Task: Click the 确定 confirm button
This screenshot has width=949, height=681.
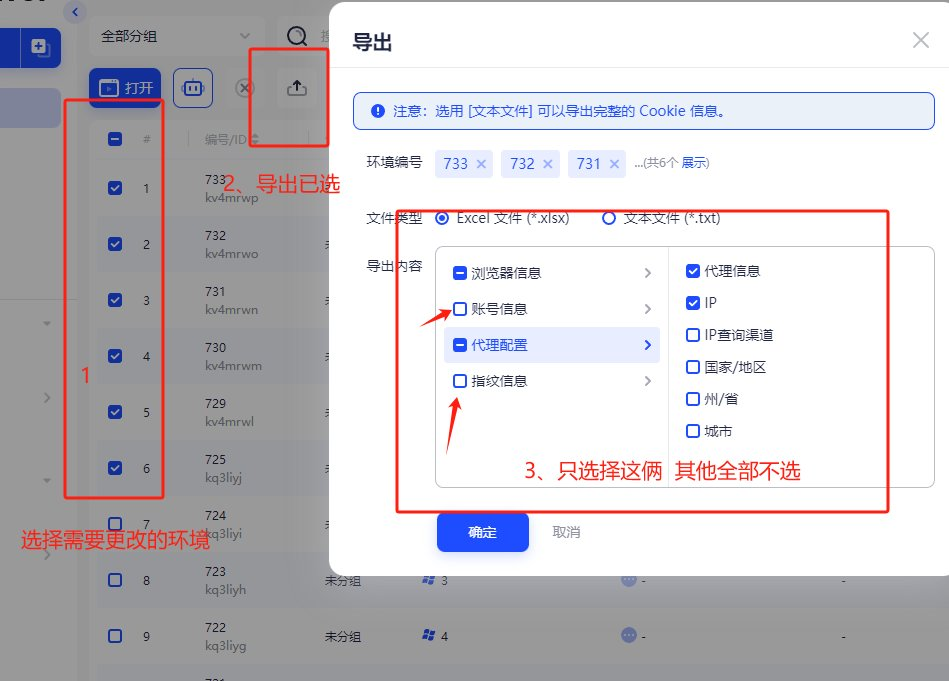Action: (x=482, y=532)
